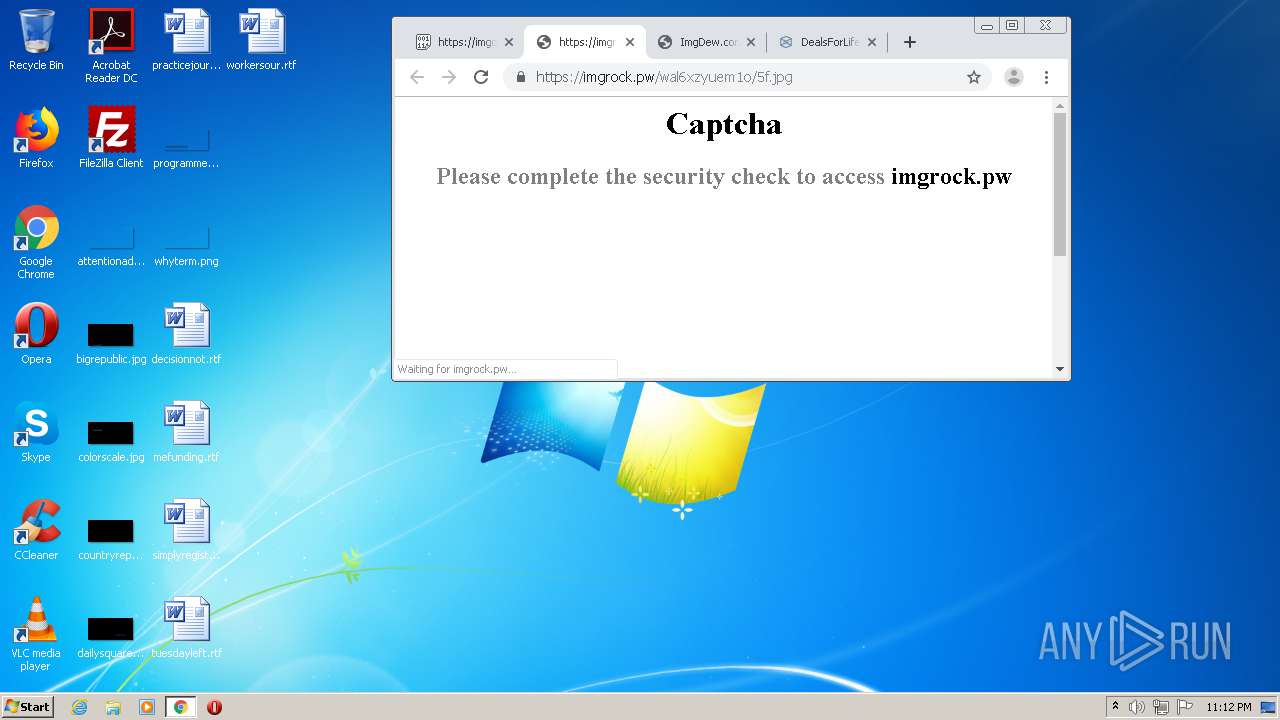Close the first https://imgr tab
Image resolution: width=1280 pixels, height=720 pixels.
click(509, 42)
